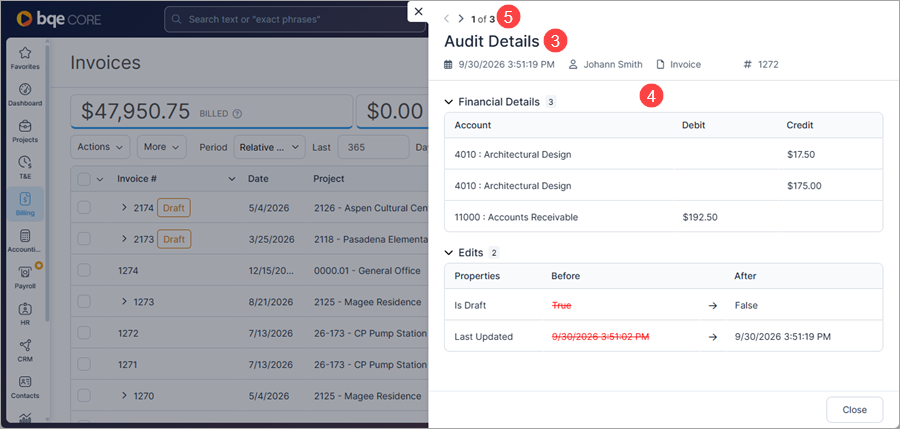Click the BQE CORE logo
The height and width of the screenshot is (429, 900).
point(59,19)
